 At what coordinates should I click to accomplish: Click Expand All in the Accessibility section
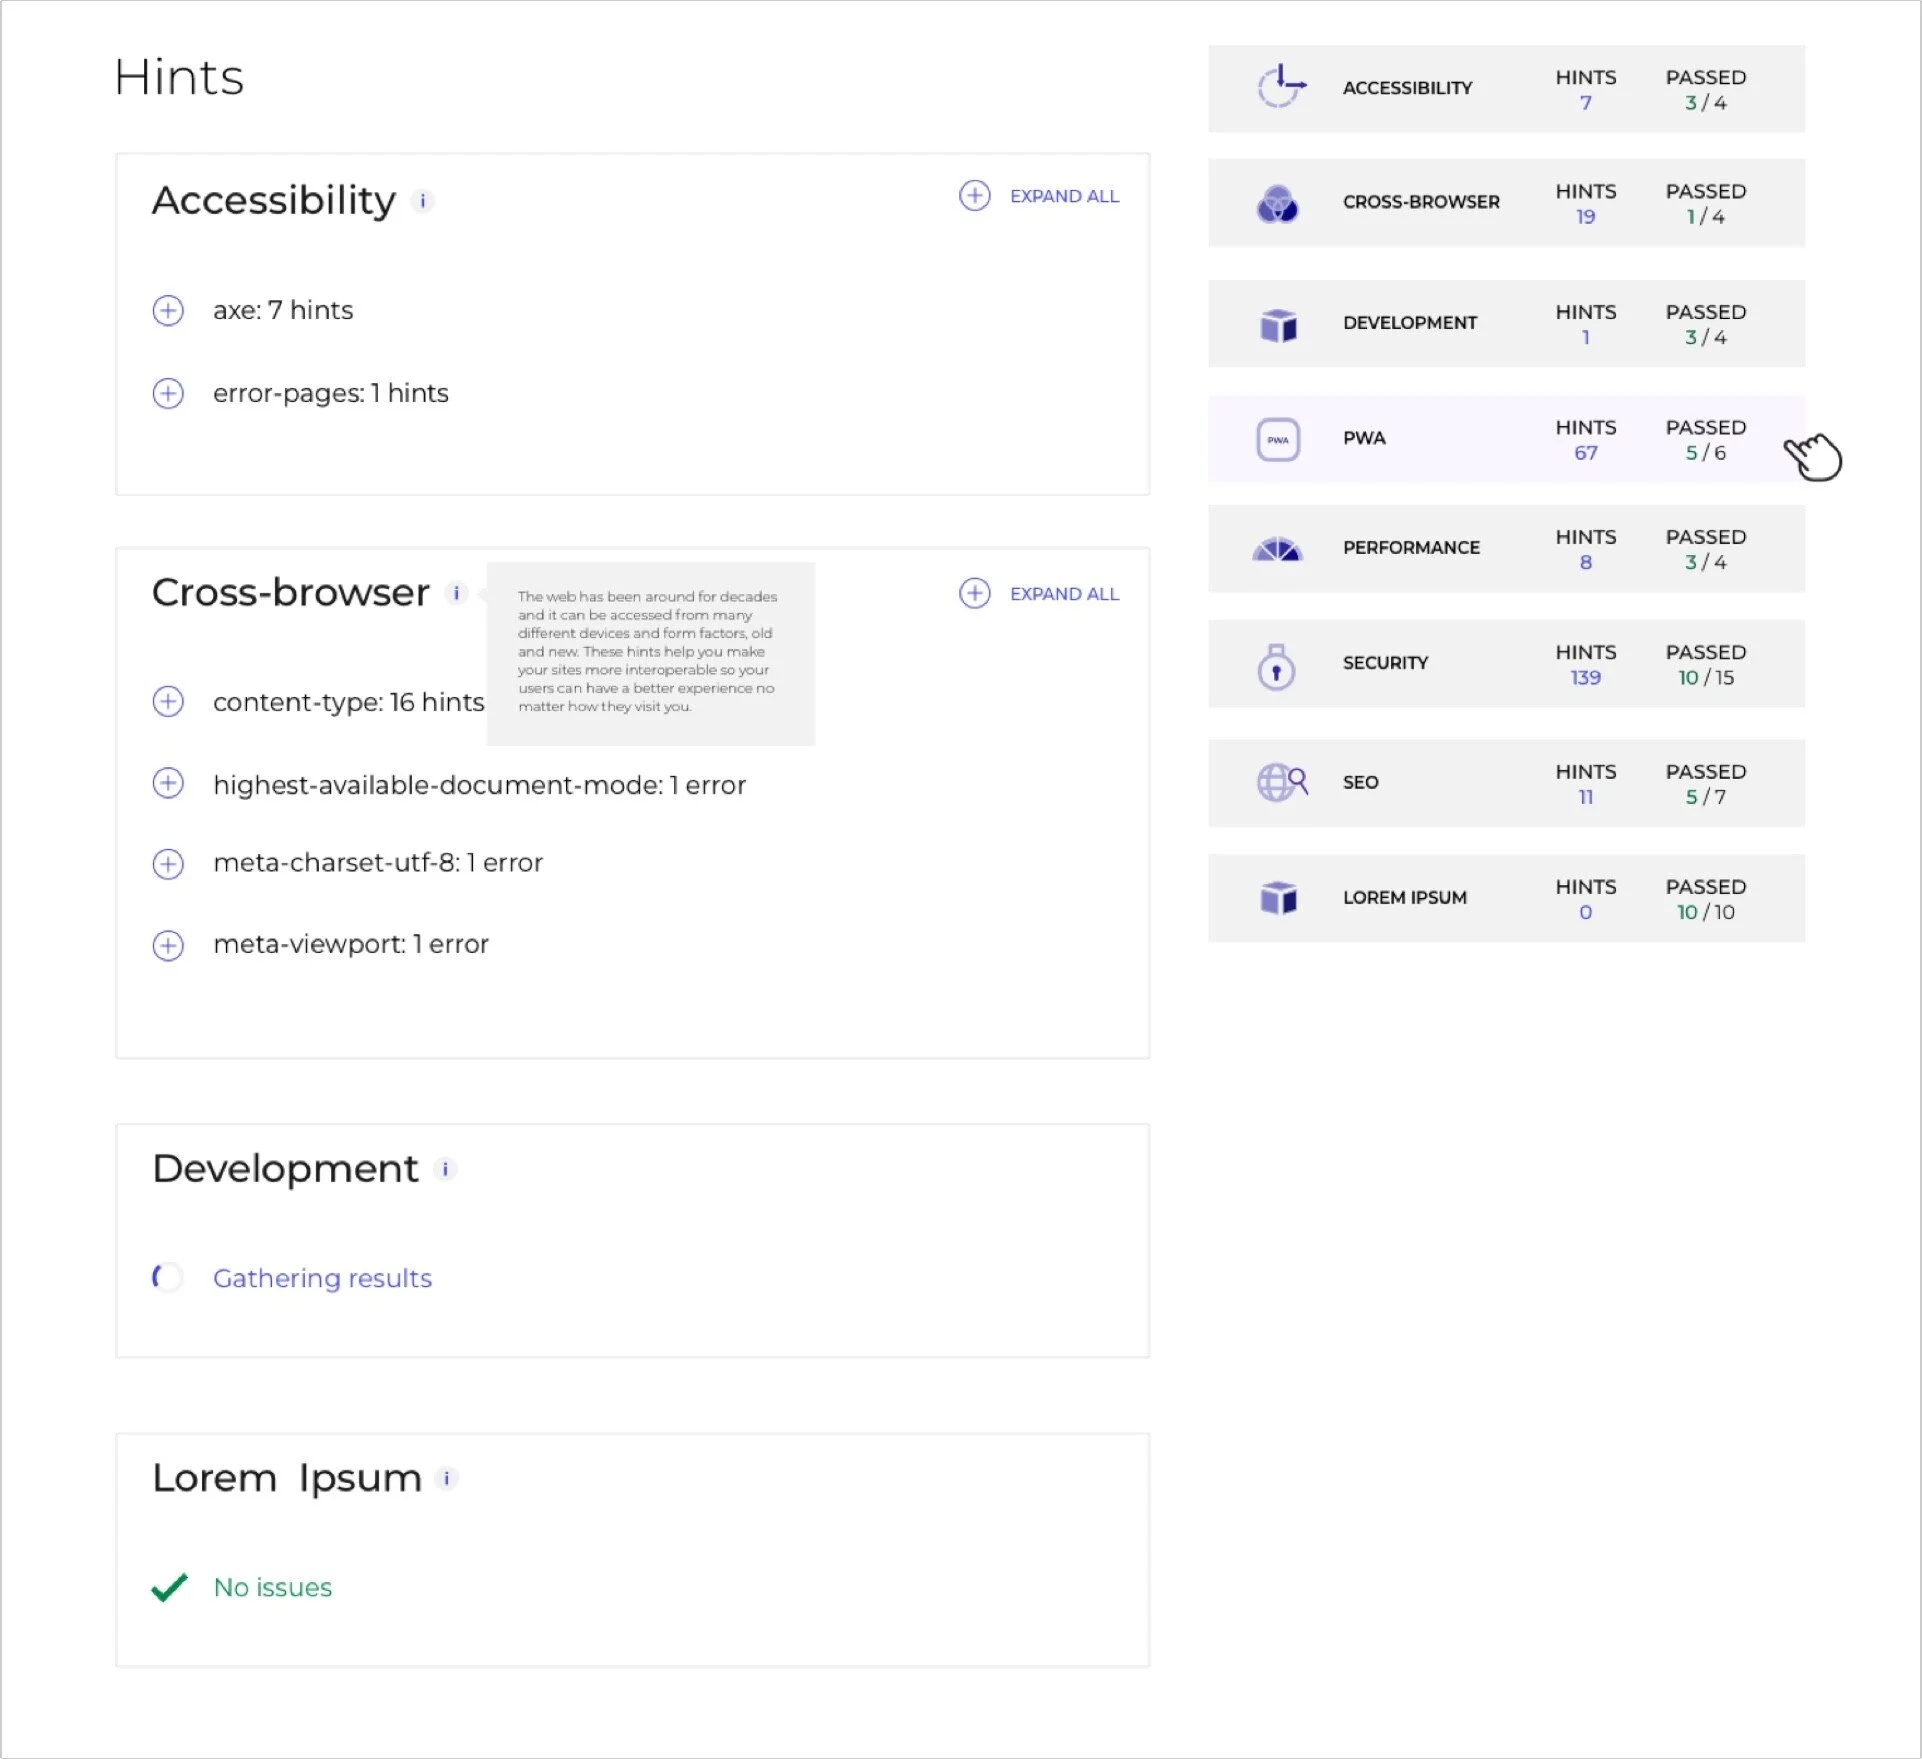(x=1039, y=196)
